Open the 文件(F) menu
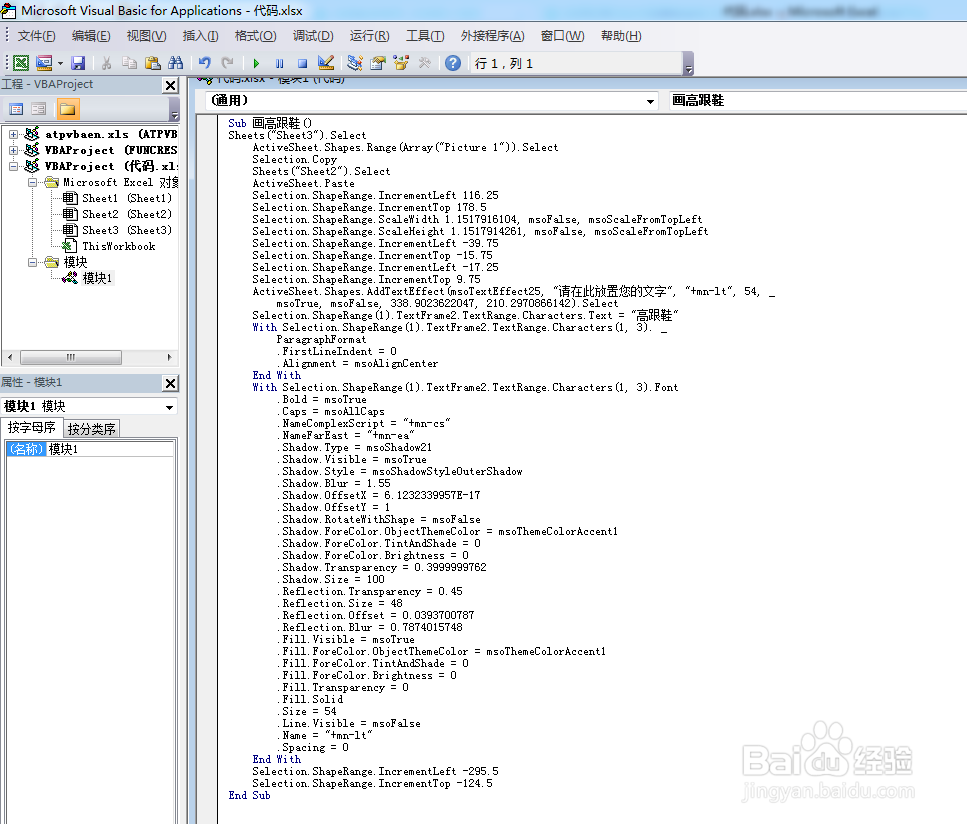This screenshot has height=824, width=967. coord(36,36)
